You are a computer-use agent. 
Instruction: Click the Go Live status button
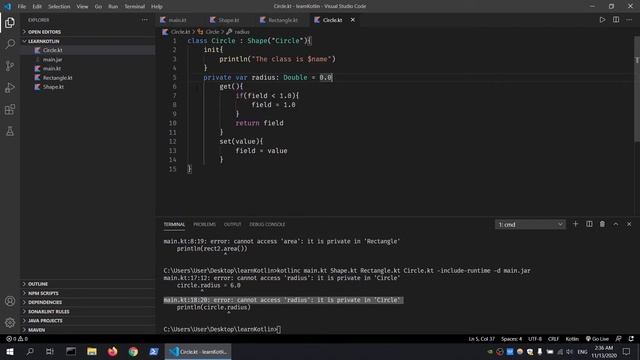pyautogui.click(x=597, y=339)
